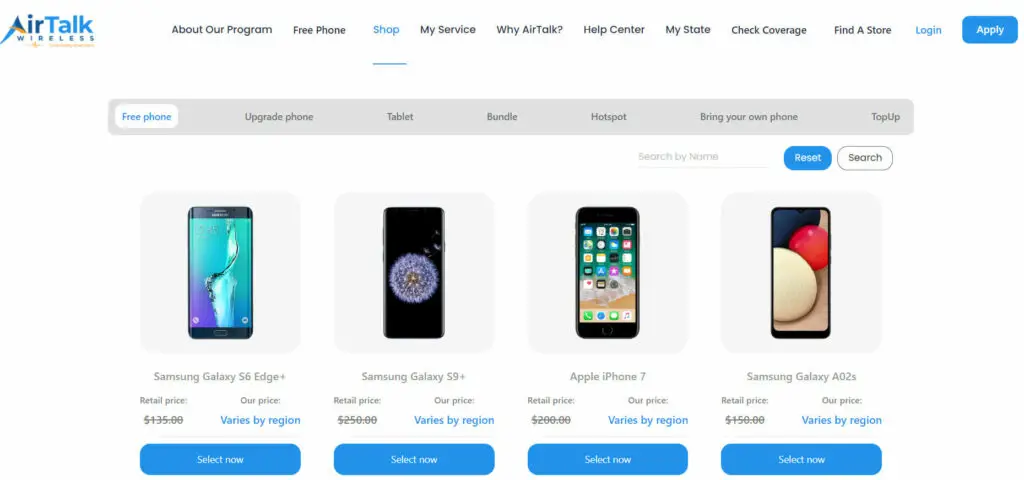This screenshot has height=480, width=1024.
Task: Select the TopUp tab
Action: (886, 117)
